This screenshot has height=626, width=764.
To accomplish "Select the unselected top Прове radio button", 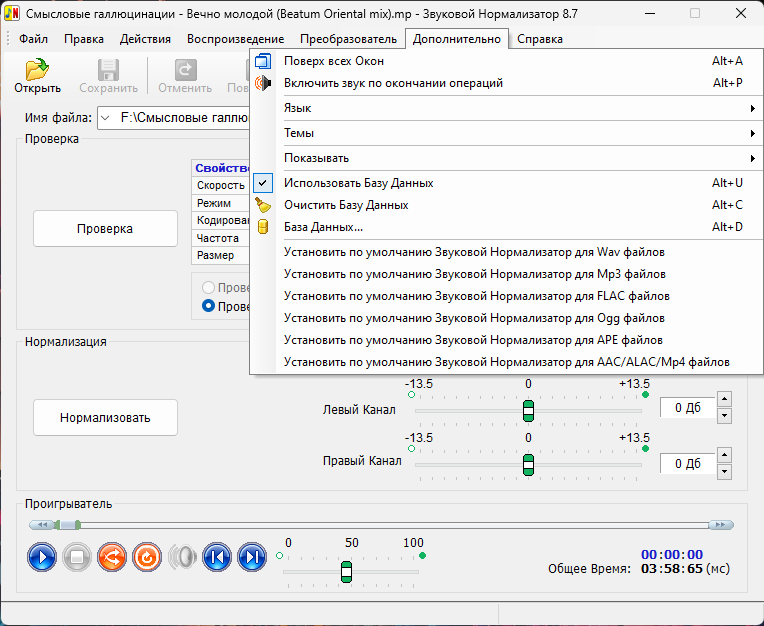I will [x=208, y=287].
